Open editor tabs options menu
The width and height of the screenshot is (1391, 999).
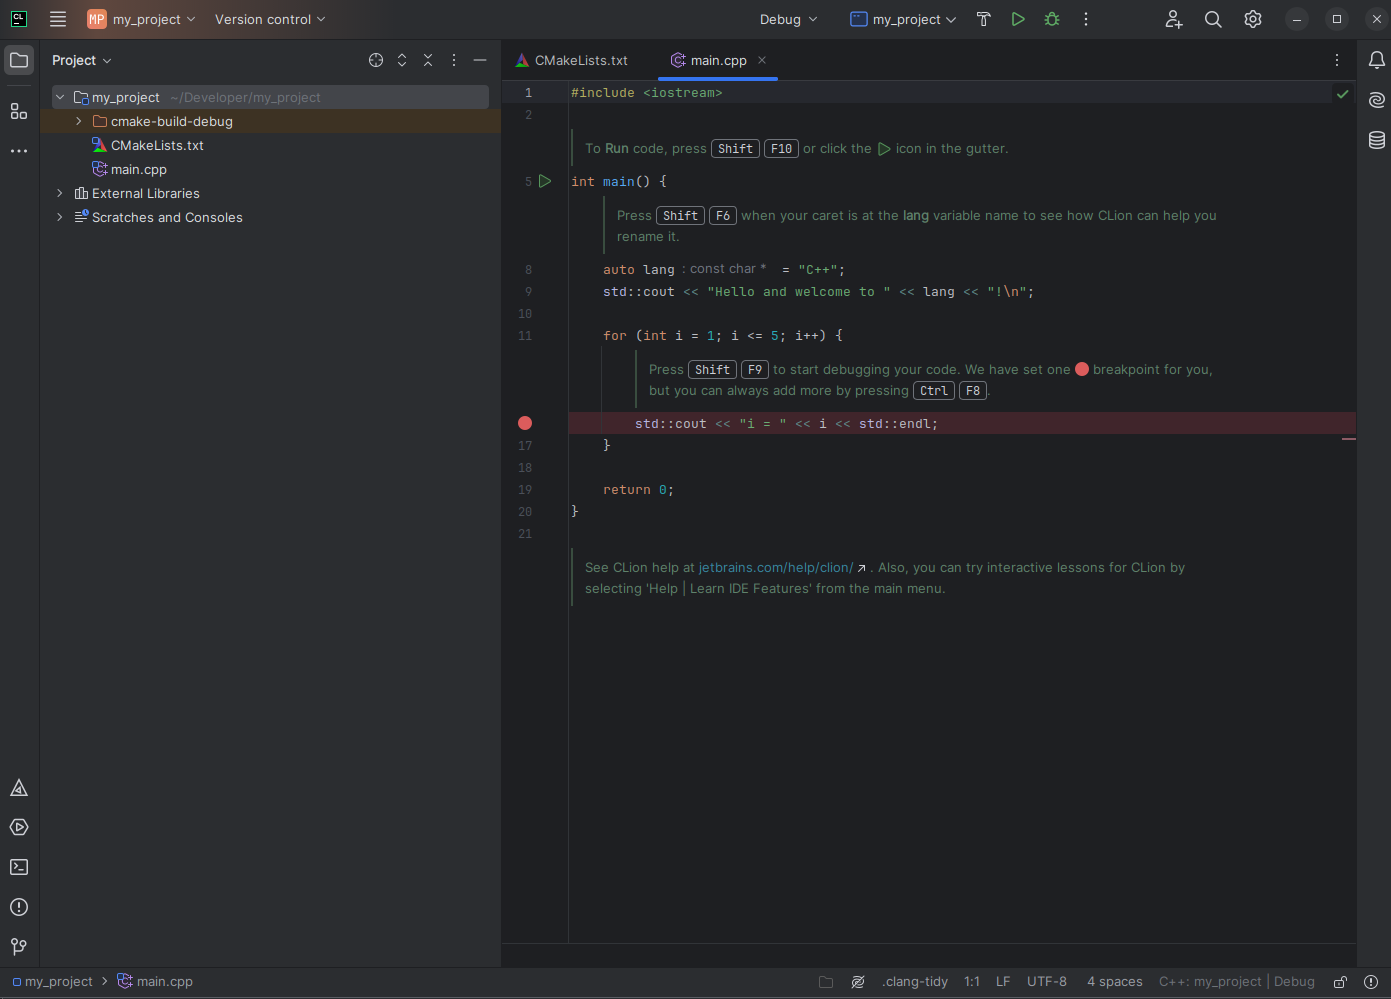1337,60
